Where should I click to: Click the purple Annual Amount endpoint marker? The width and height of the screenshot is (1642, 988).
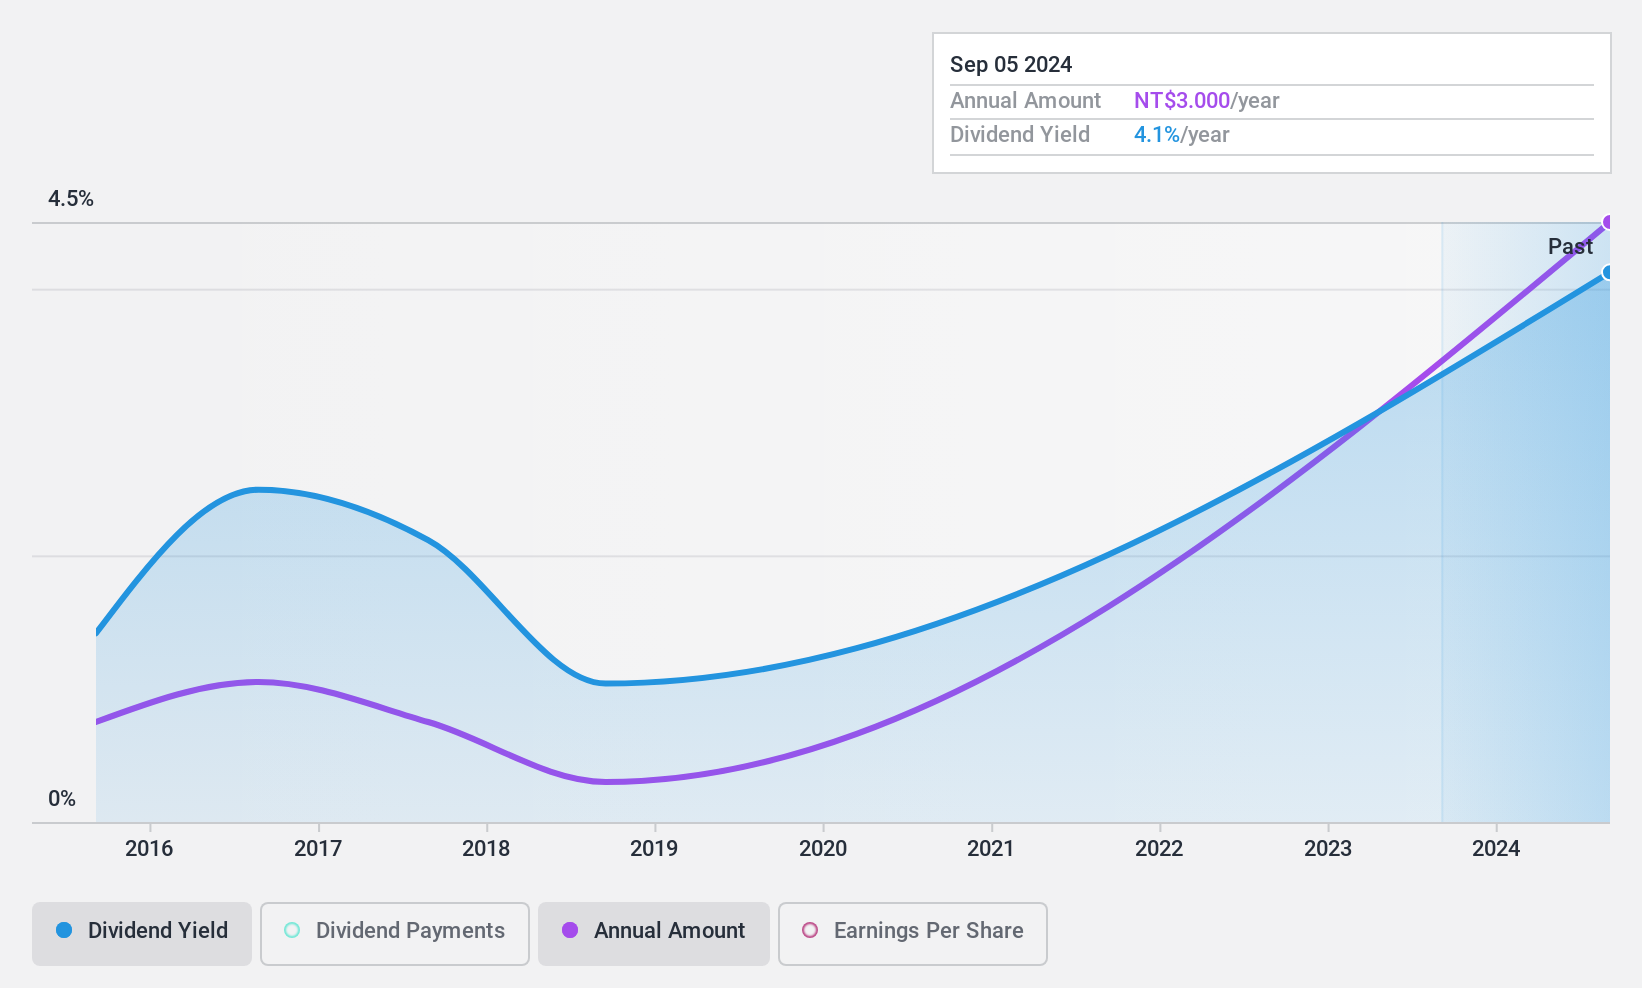click(1608, 222)
